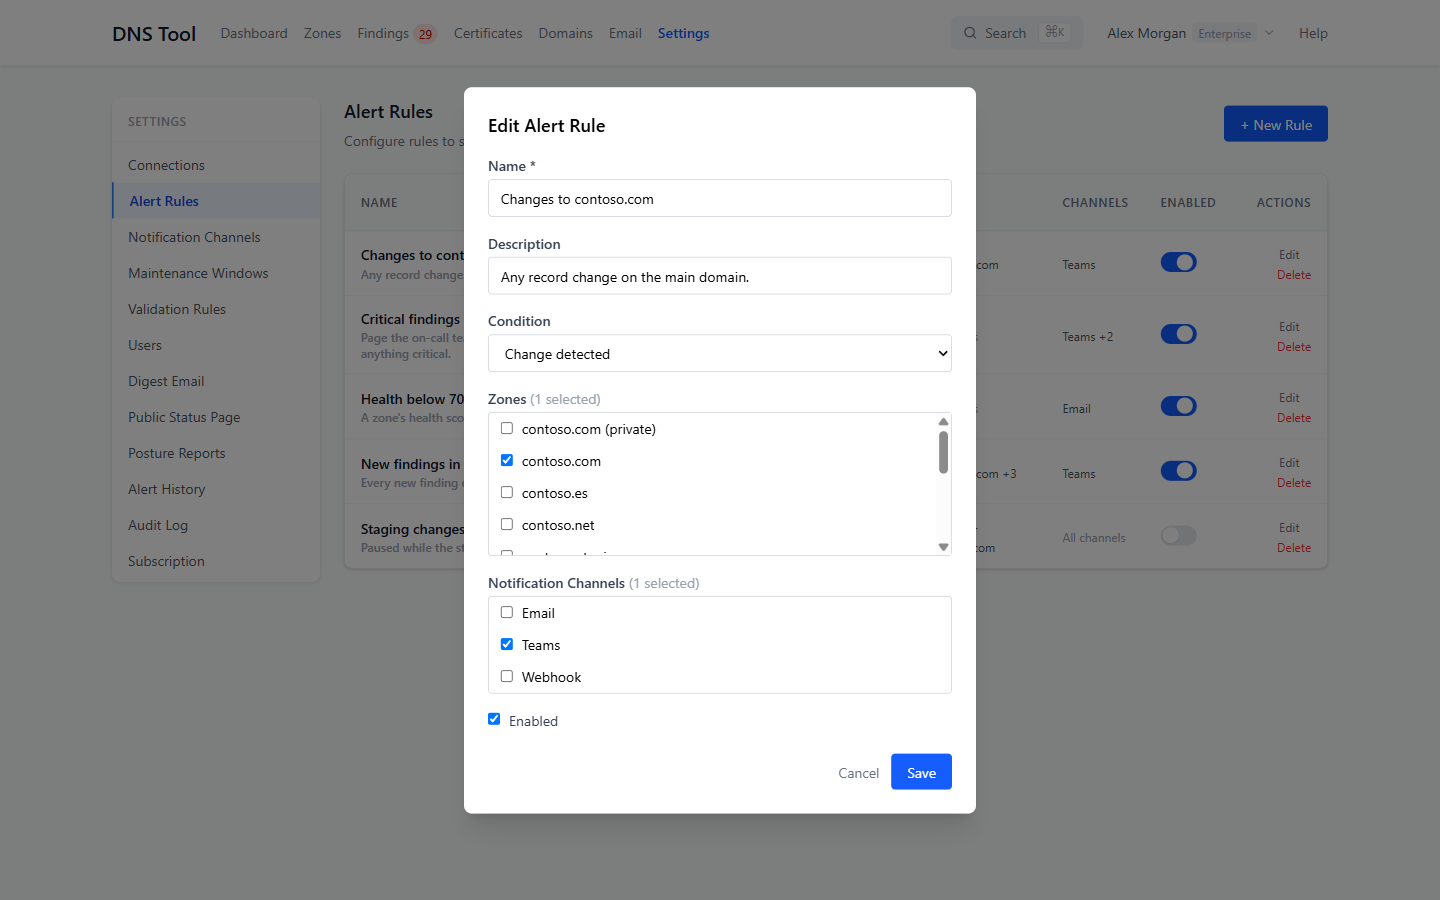Open Audit Log settings
This screenshot has height=900, width=1440.
coord(216,525)
